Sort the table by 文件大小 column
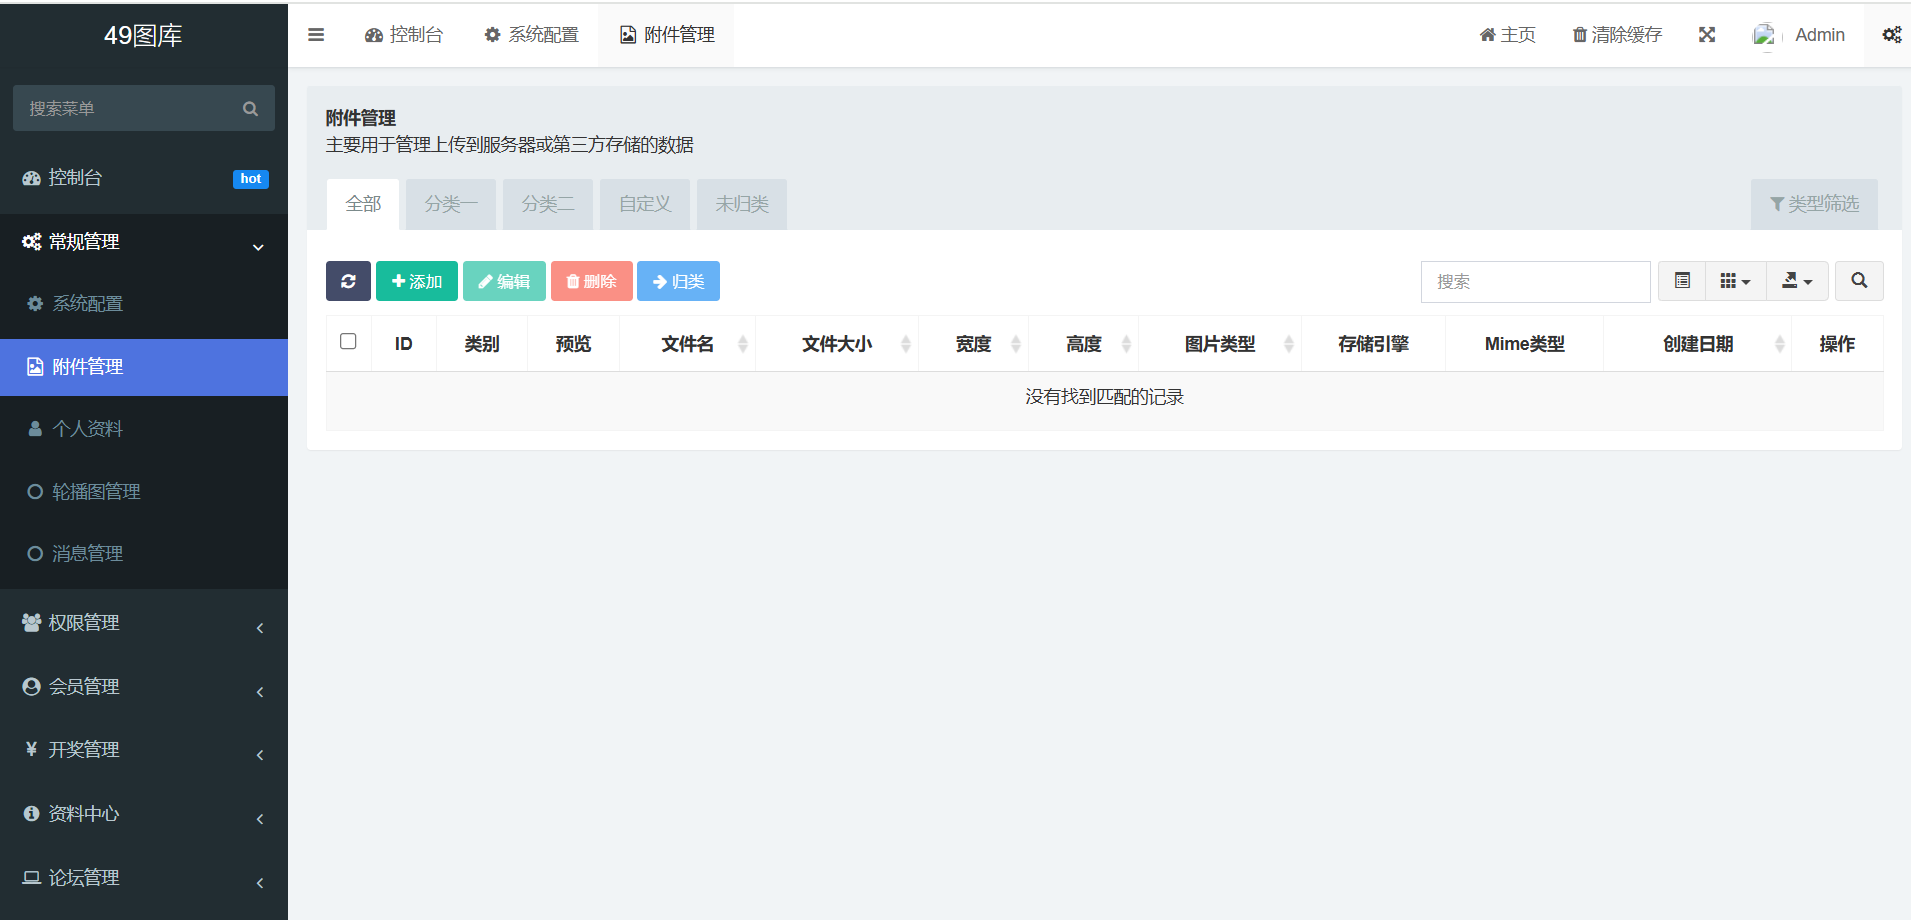 tap(837, 344)
